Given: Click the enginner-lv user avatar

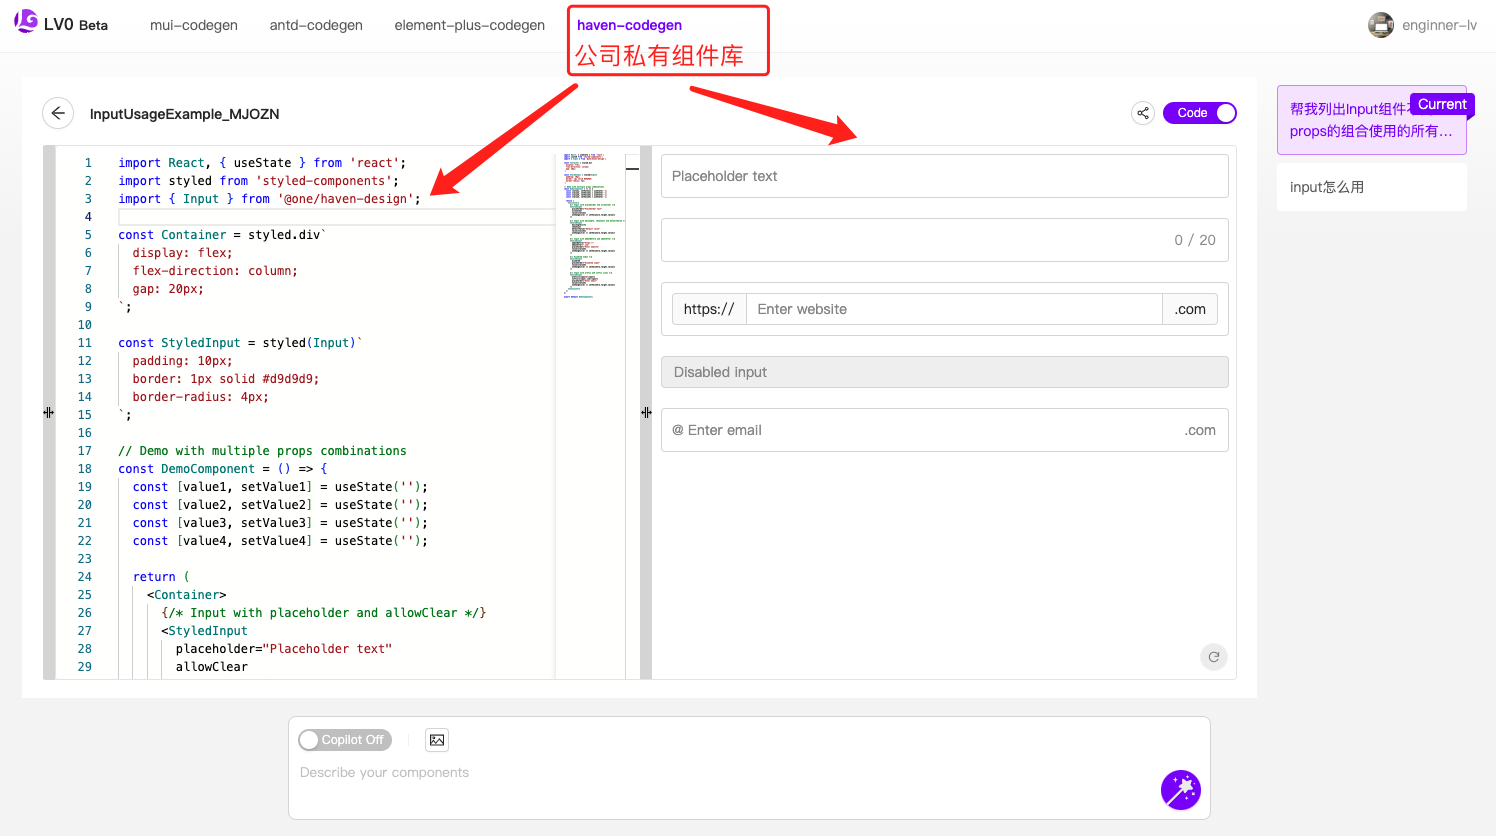Looking at the screenshot, I should click(1381, 25).
